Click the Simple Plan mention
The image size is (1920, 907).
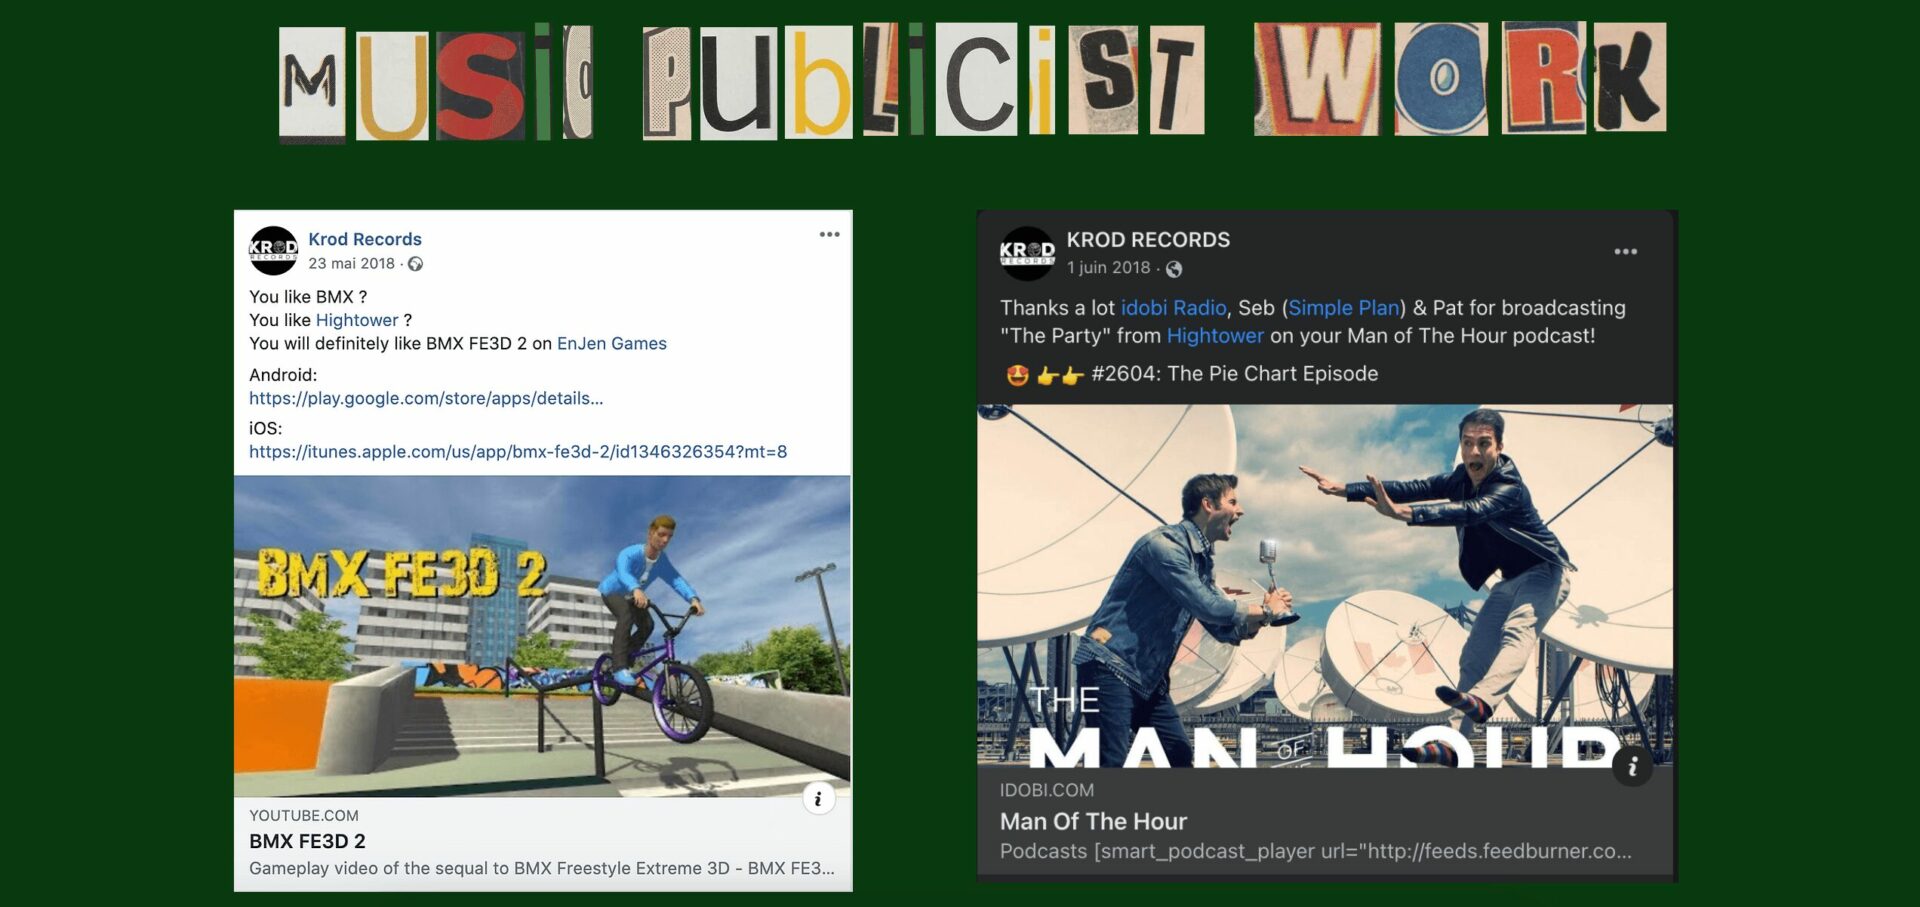tap(1344, 308)
